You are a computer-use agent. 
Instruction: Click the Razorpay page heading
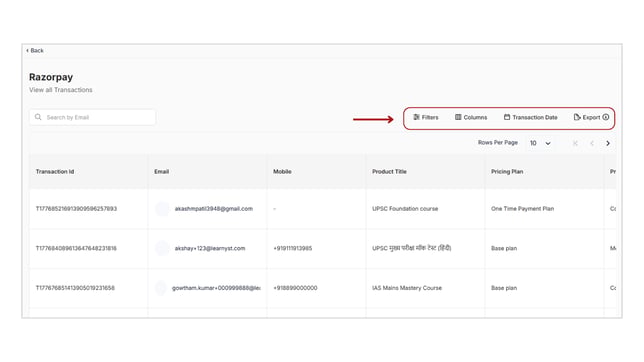pos(51,77)
